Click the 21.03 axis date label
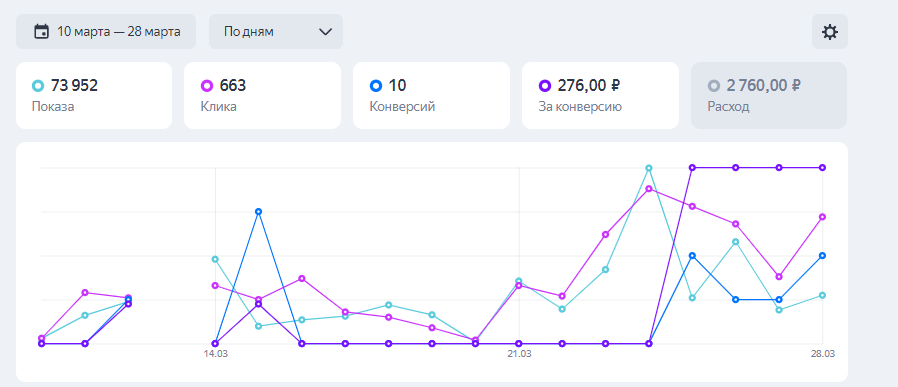Image resolution: width=898 pixels, height=387 pixels. click(519, 354)
